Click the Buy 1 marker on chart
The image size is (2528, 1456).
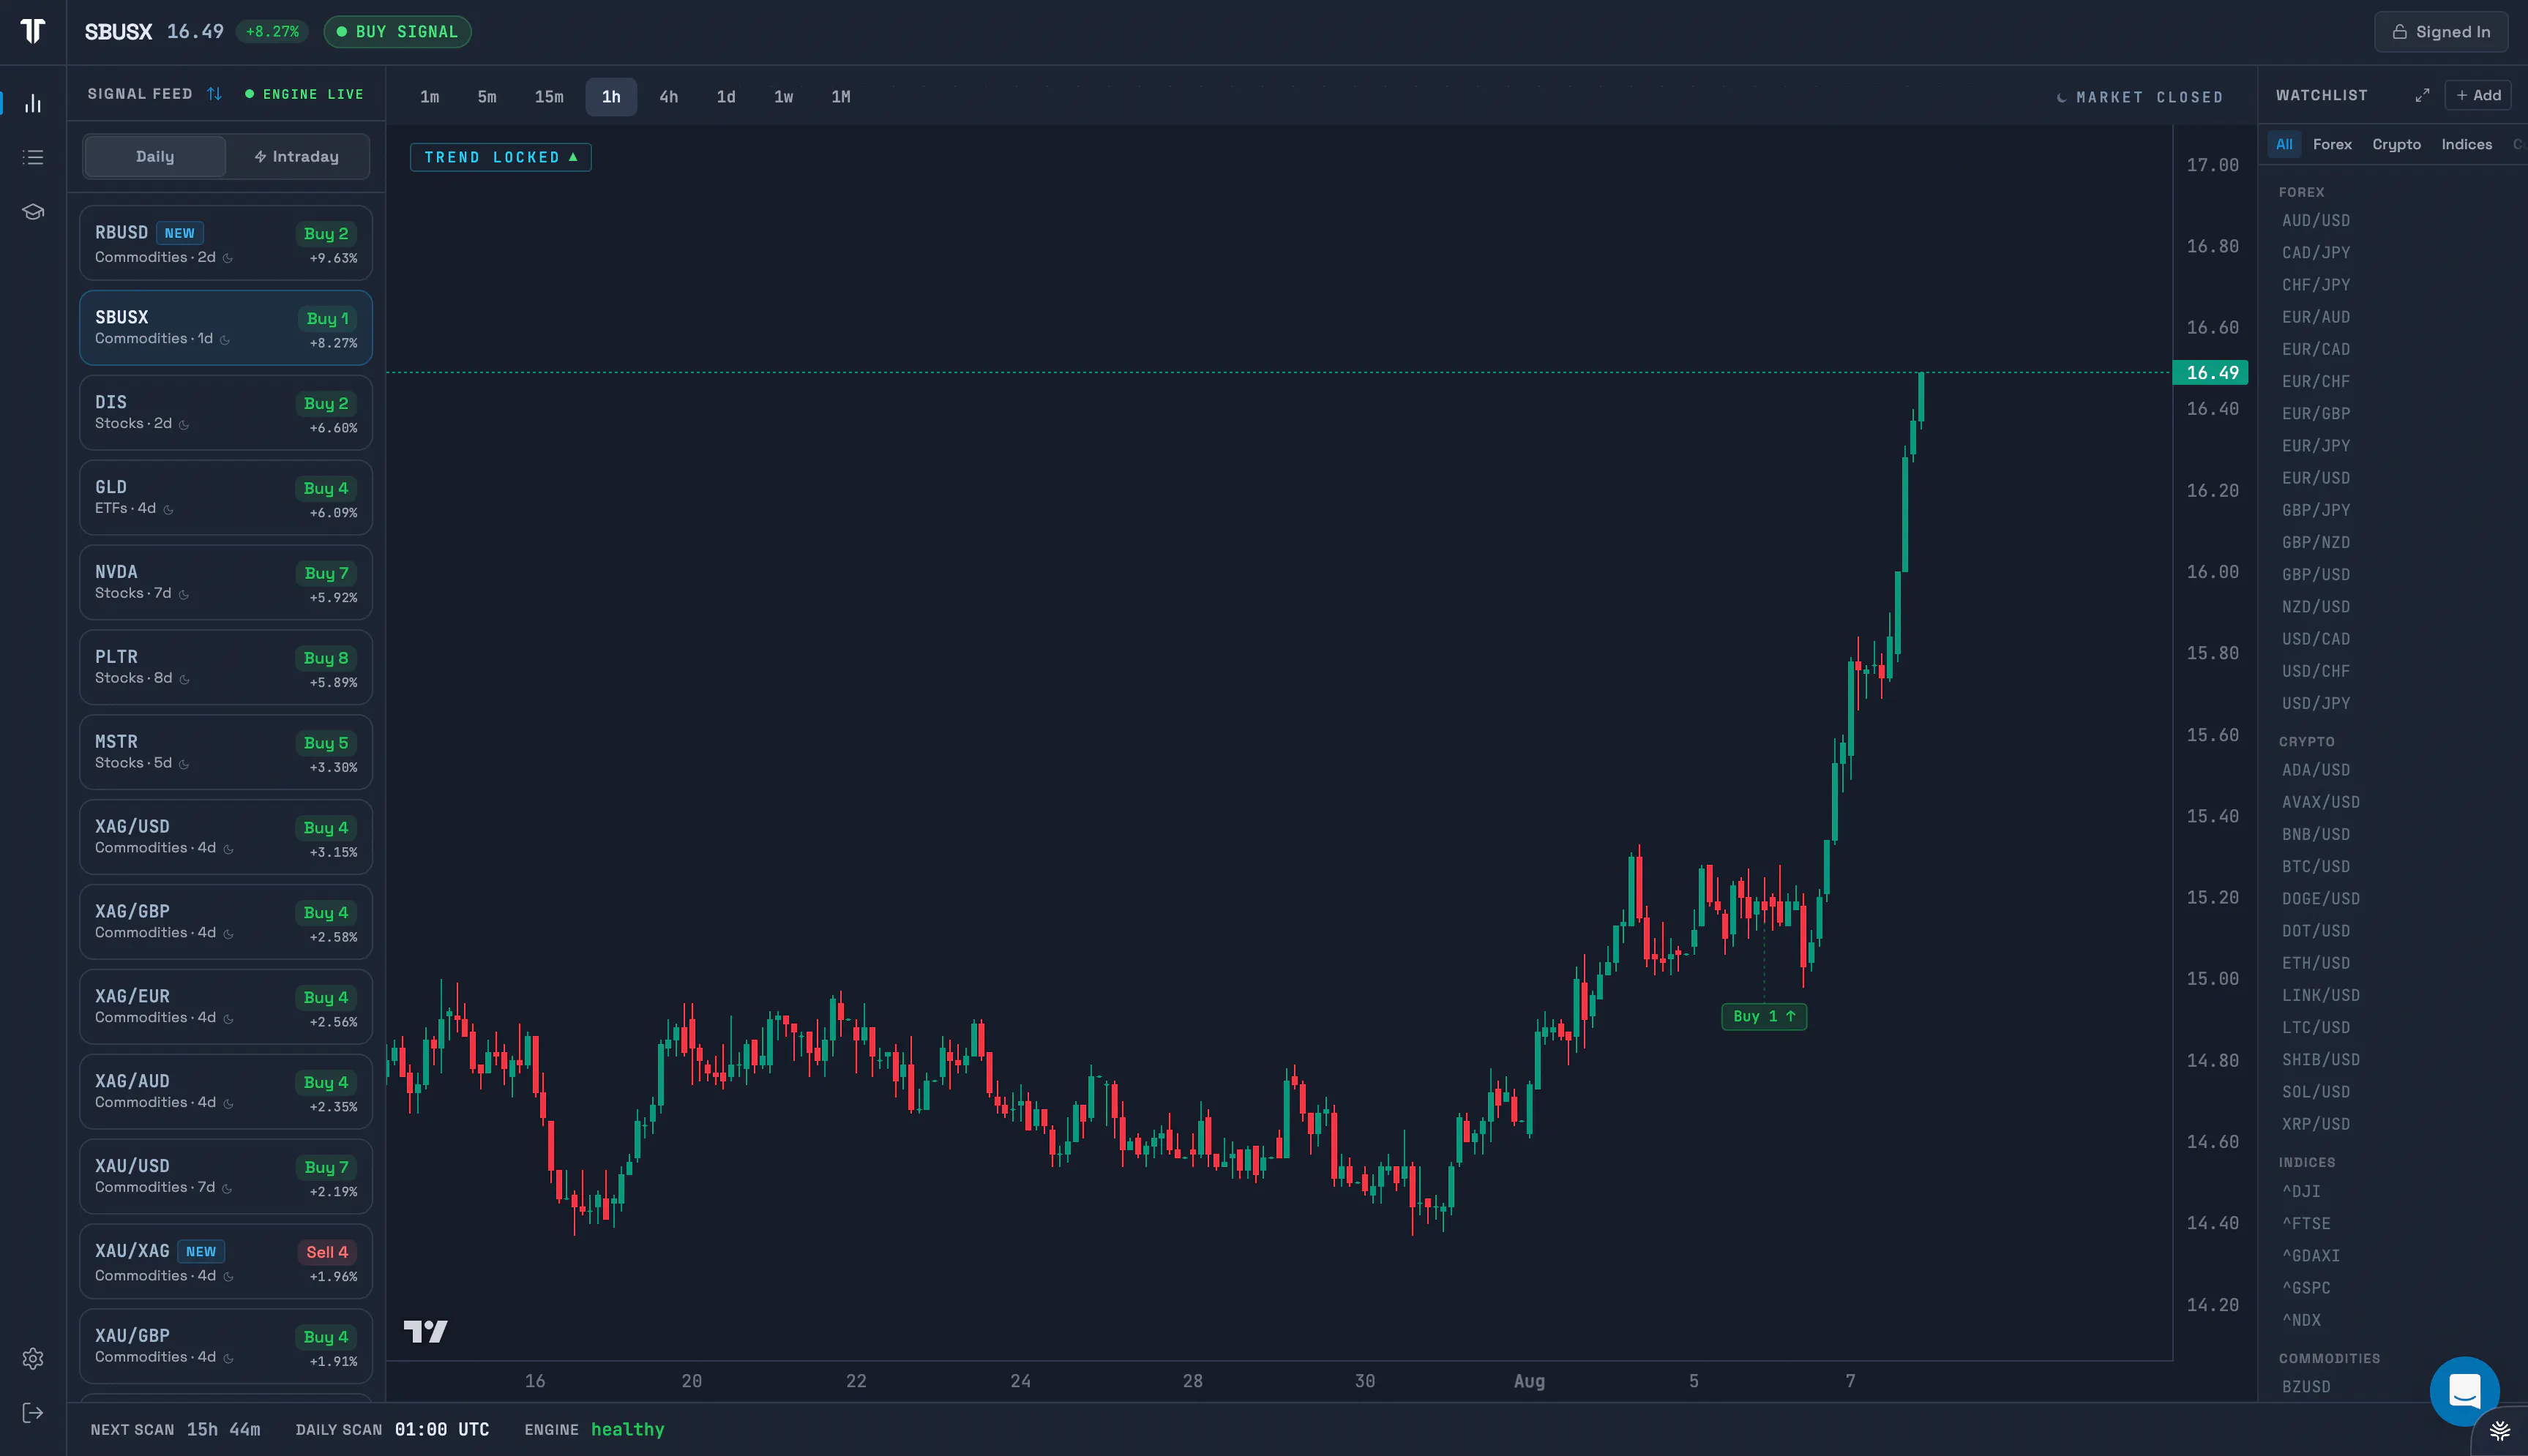(1764, 1016)
